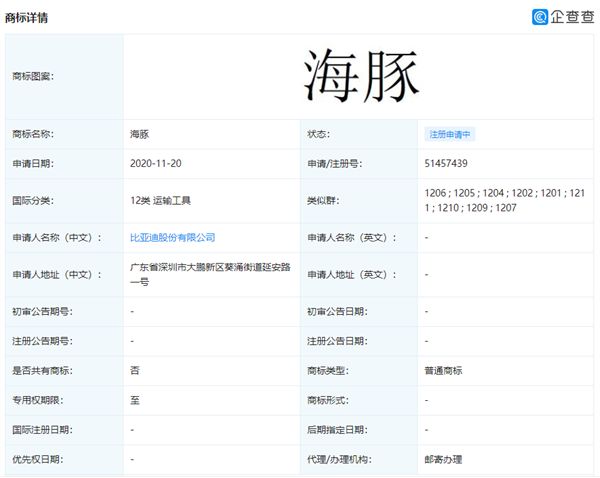The height and width of the screenshot is (478, 600).
Task: Select the 普通商标 trademark type value
Action: tap(444, 370)
